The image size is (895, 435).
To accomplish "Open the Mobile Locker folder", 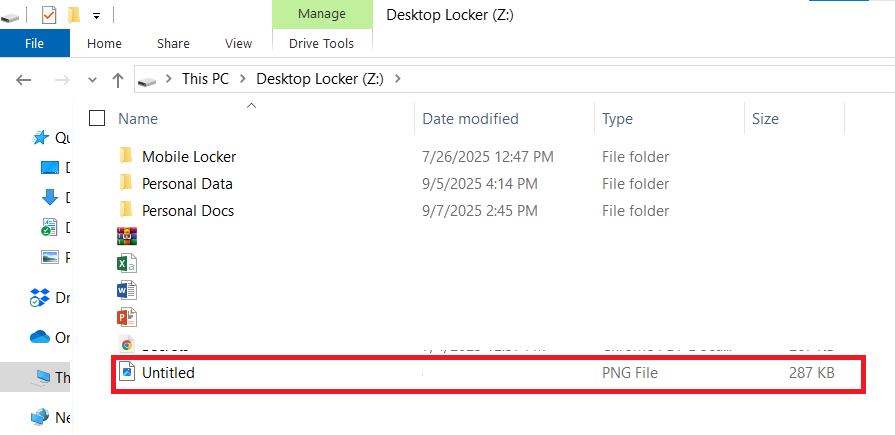I will [x=188, y=157].
